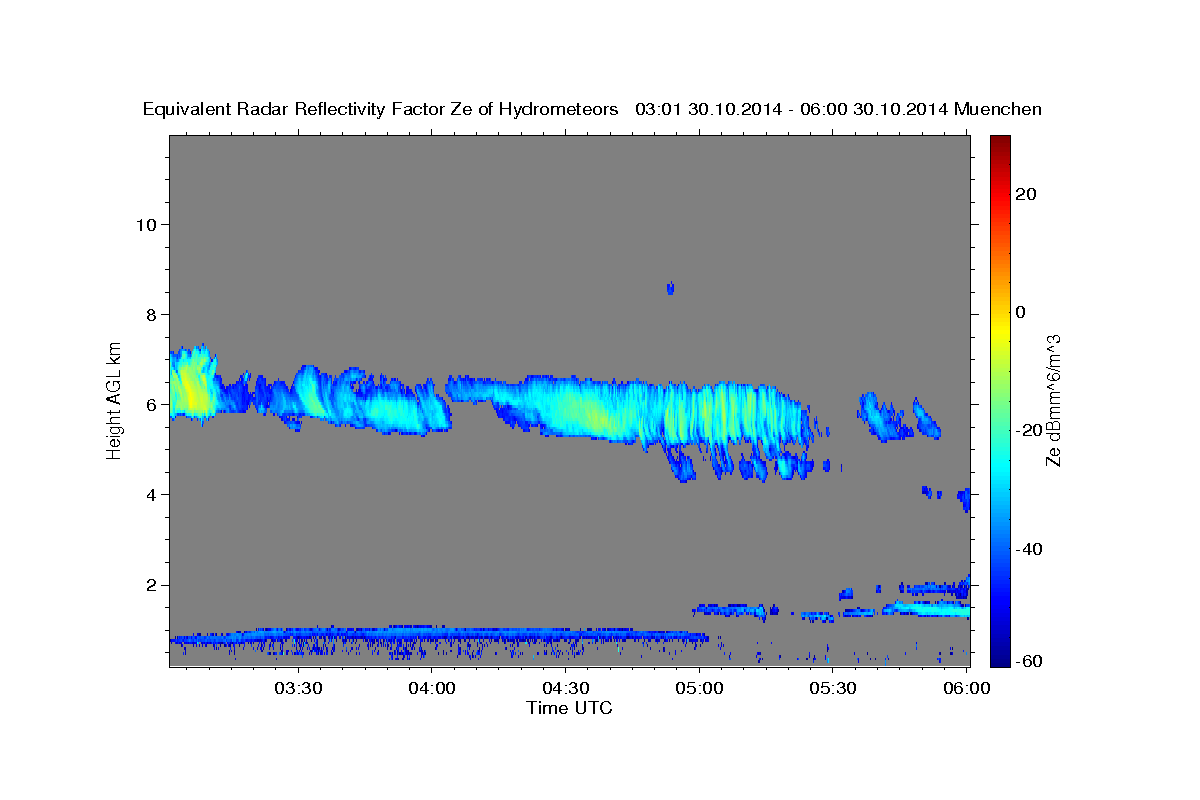Select the '06:00' time axis label

(966, 689)
